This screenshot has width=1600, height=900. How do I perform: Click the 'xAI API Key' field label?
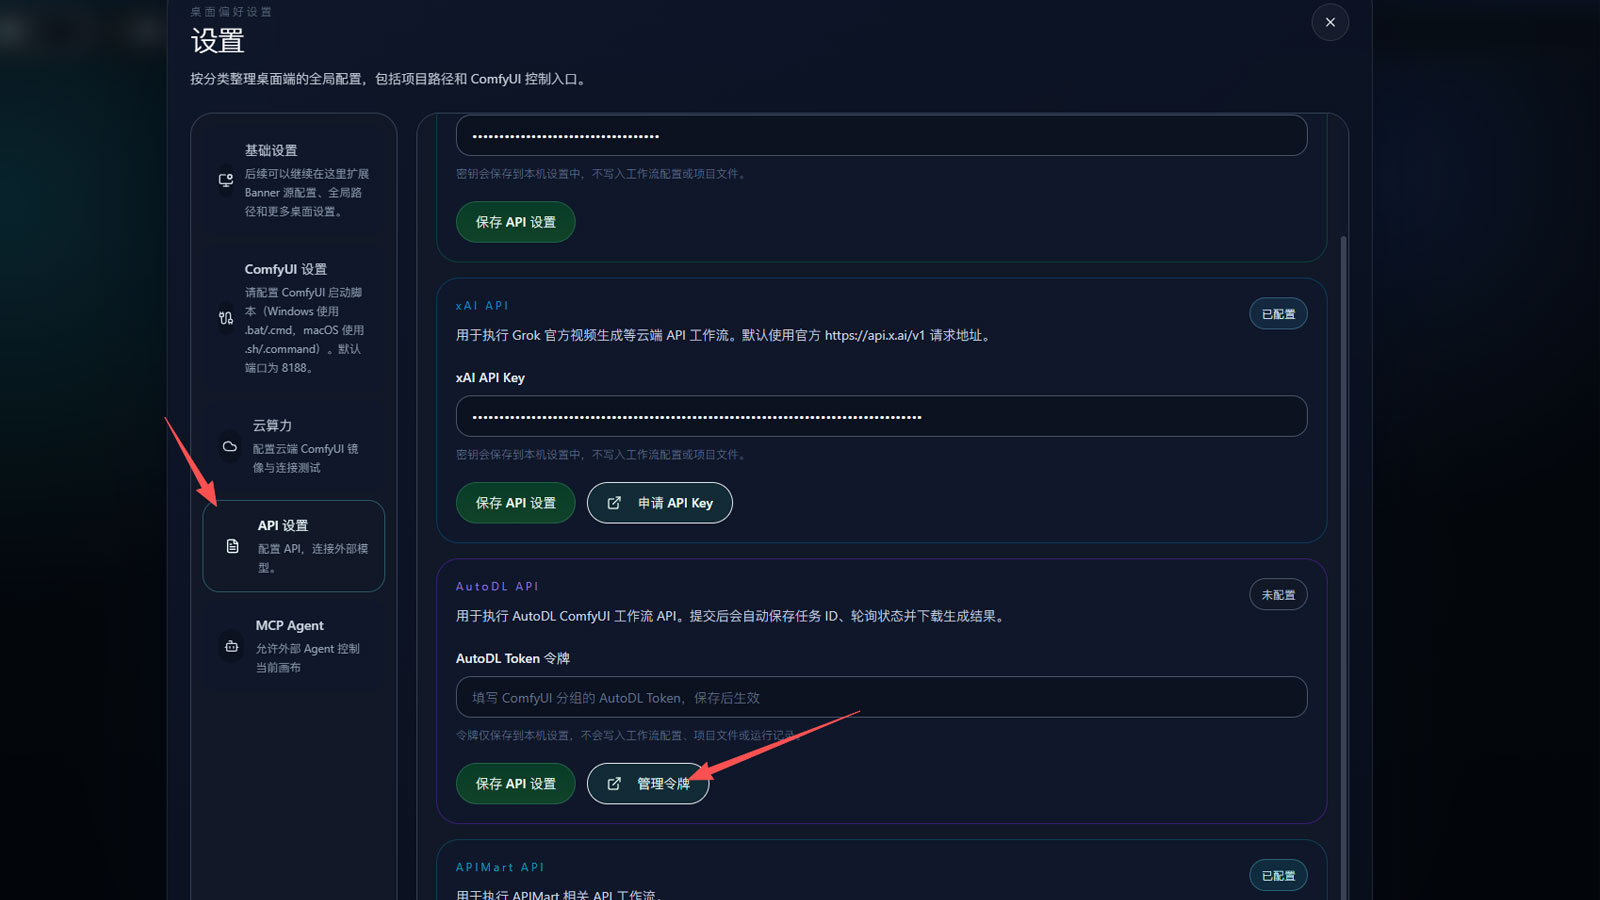(x=490, y=378)
